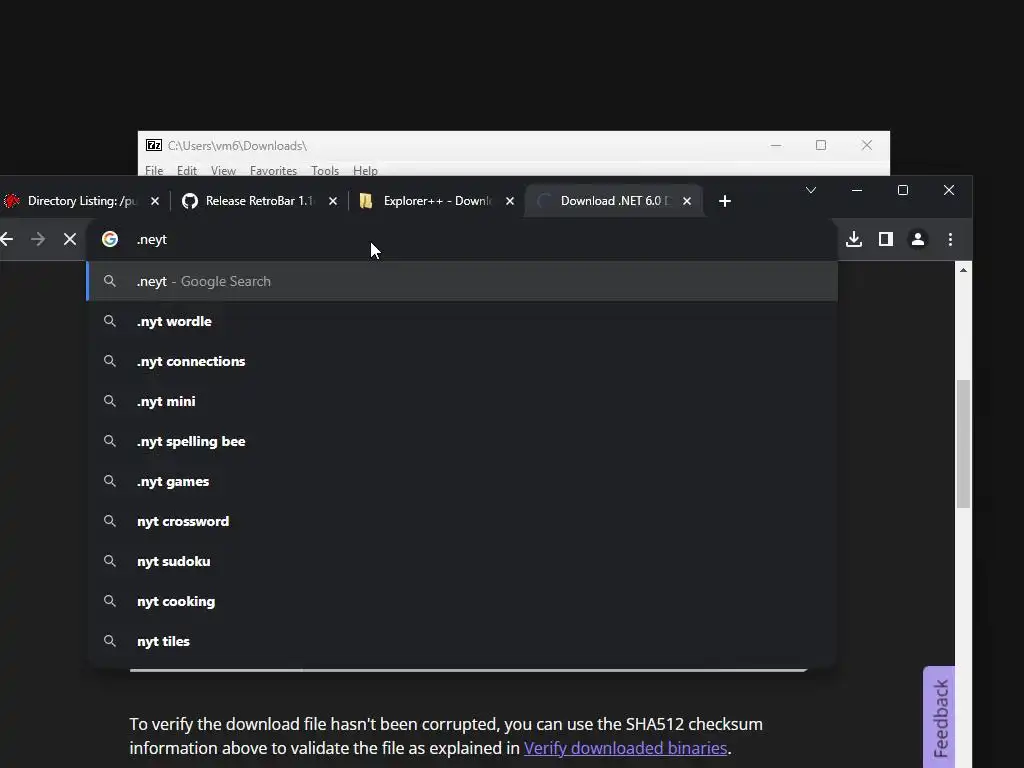Open 'Verify downloaded binaries' link
This screenshot has height=768, width=1024.
point(625,748)
